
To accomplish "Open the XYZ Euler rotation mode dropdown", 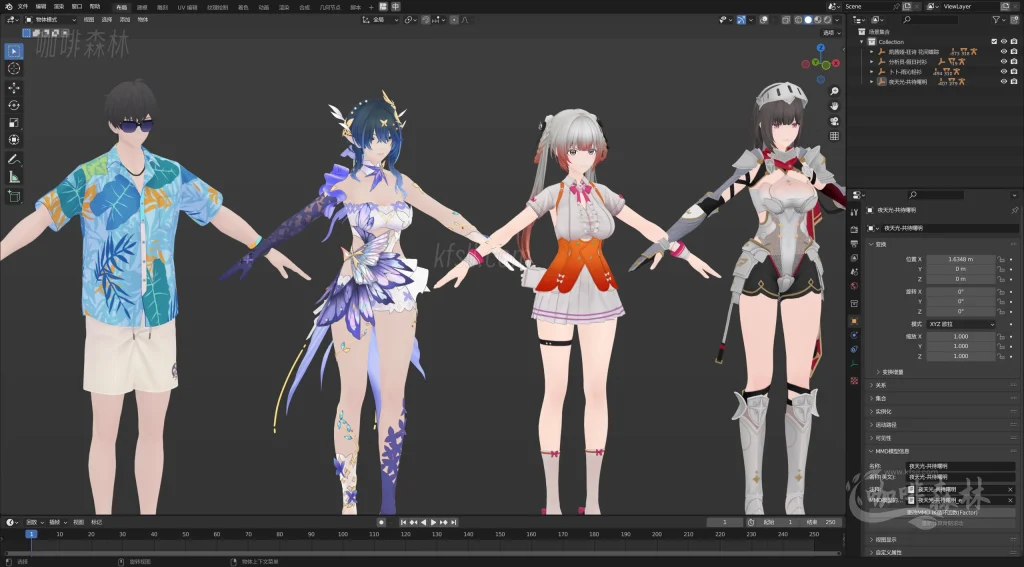I will pos(961,324).
